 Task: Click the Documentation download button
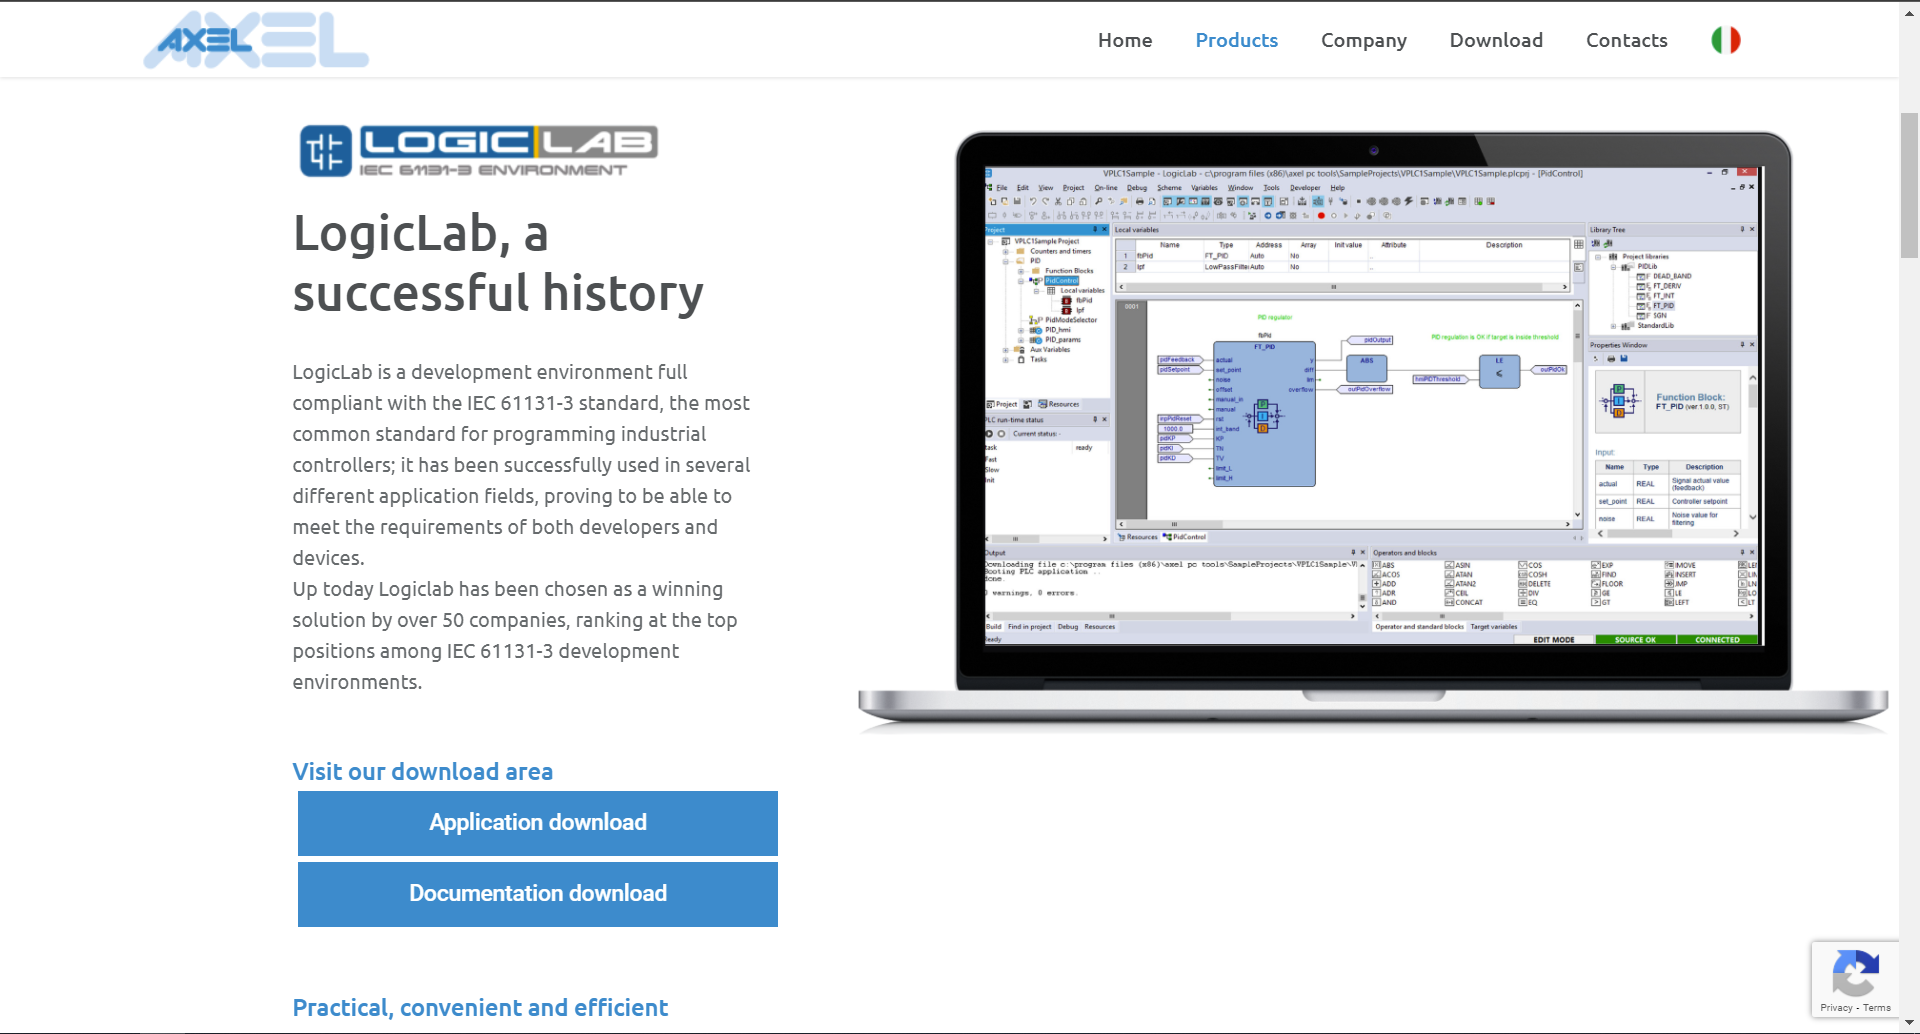tap(538, 894)
